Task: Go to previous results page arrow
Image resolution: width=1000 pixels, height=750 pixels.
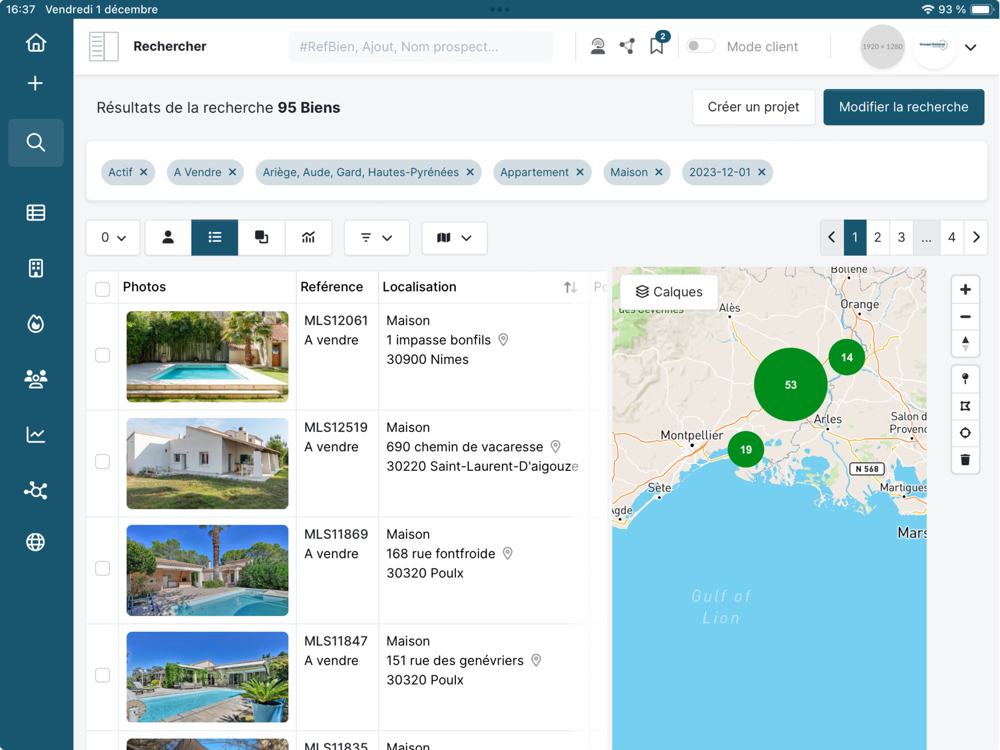Action: [832, 237]
